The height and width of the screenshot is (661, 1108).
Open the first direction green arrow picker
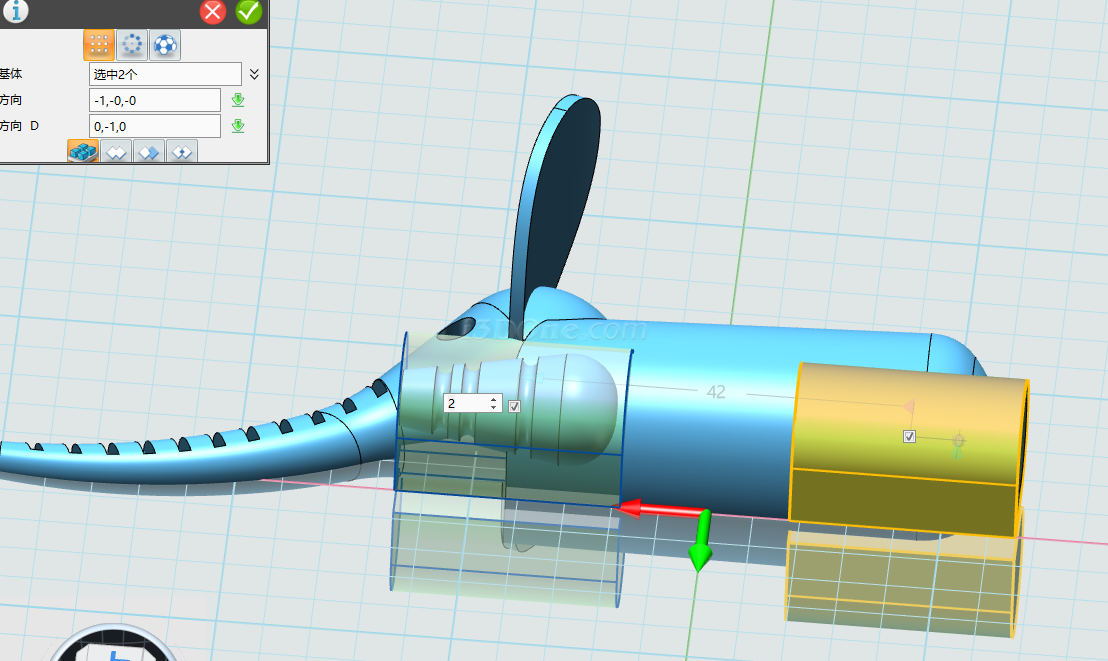(238, 100)
